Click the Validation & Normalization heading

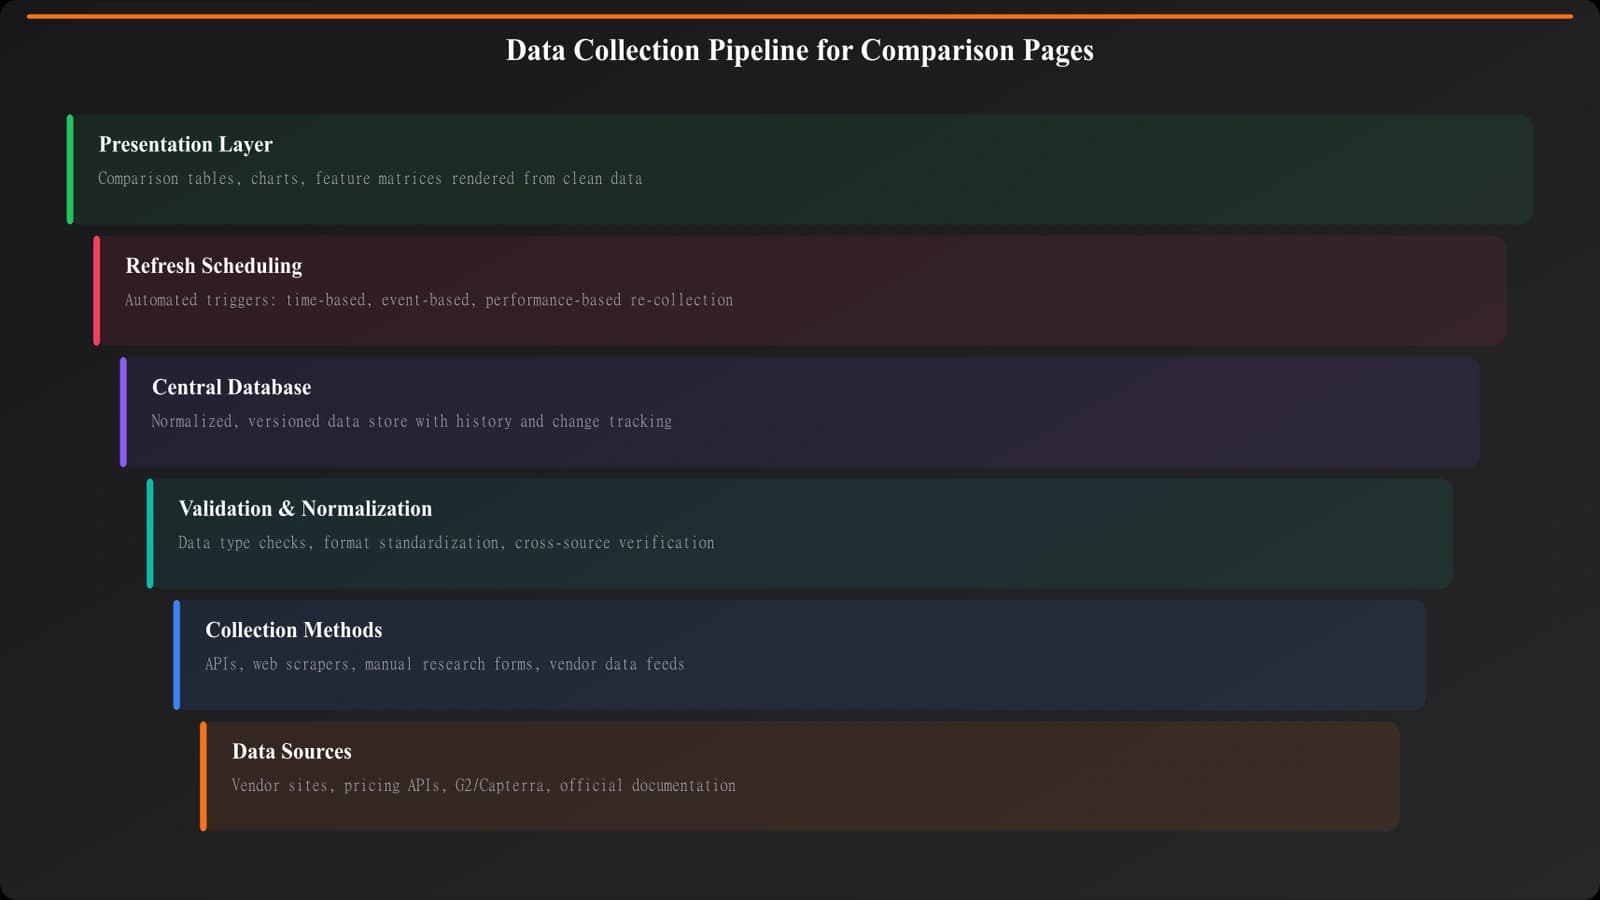point(305,509)
